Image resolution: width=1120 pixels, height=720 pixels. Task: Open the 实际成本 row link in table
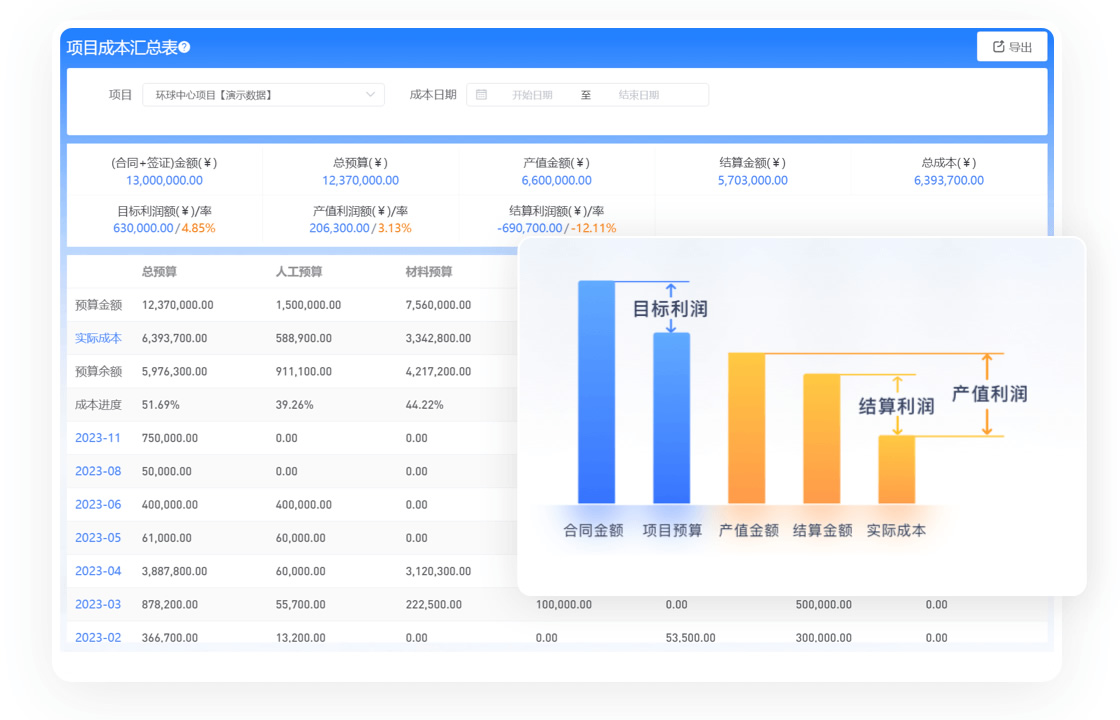click(98, 338)
